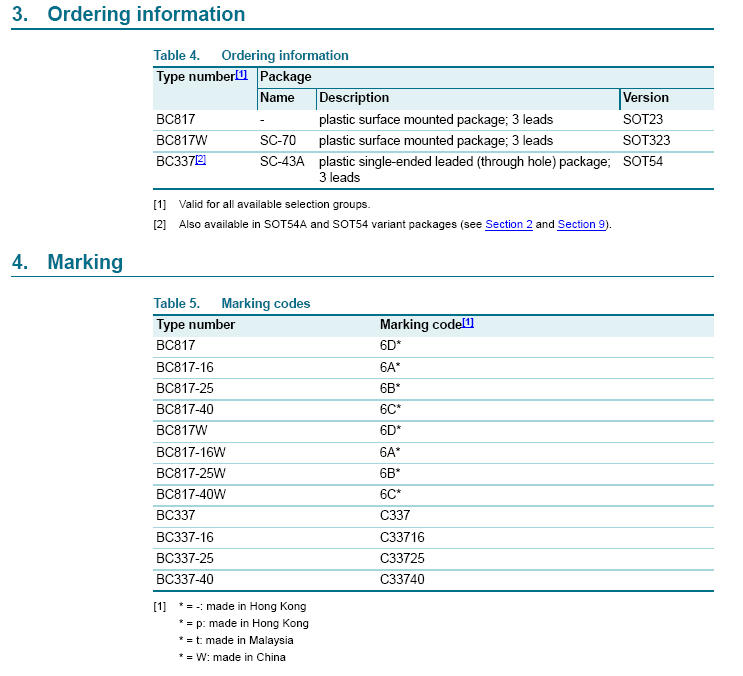743x676 pixels.
Task: Click the C33740 marking code
Action: coord(402,579)
